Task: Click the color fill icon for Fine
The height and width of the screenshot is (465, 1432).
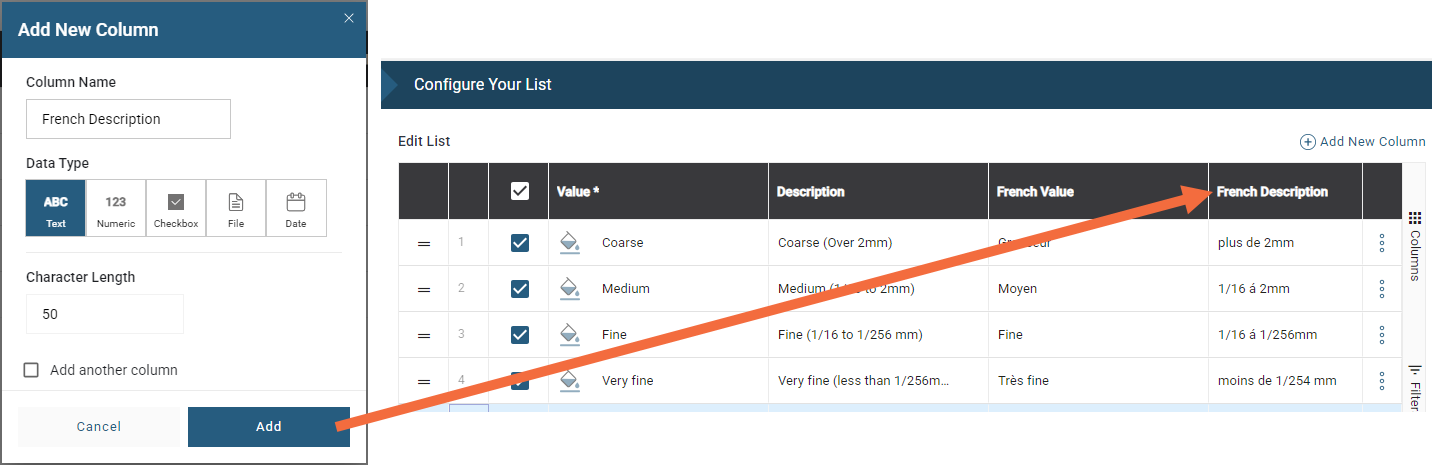Action: (569, 335)
